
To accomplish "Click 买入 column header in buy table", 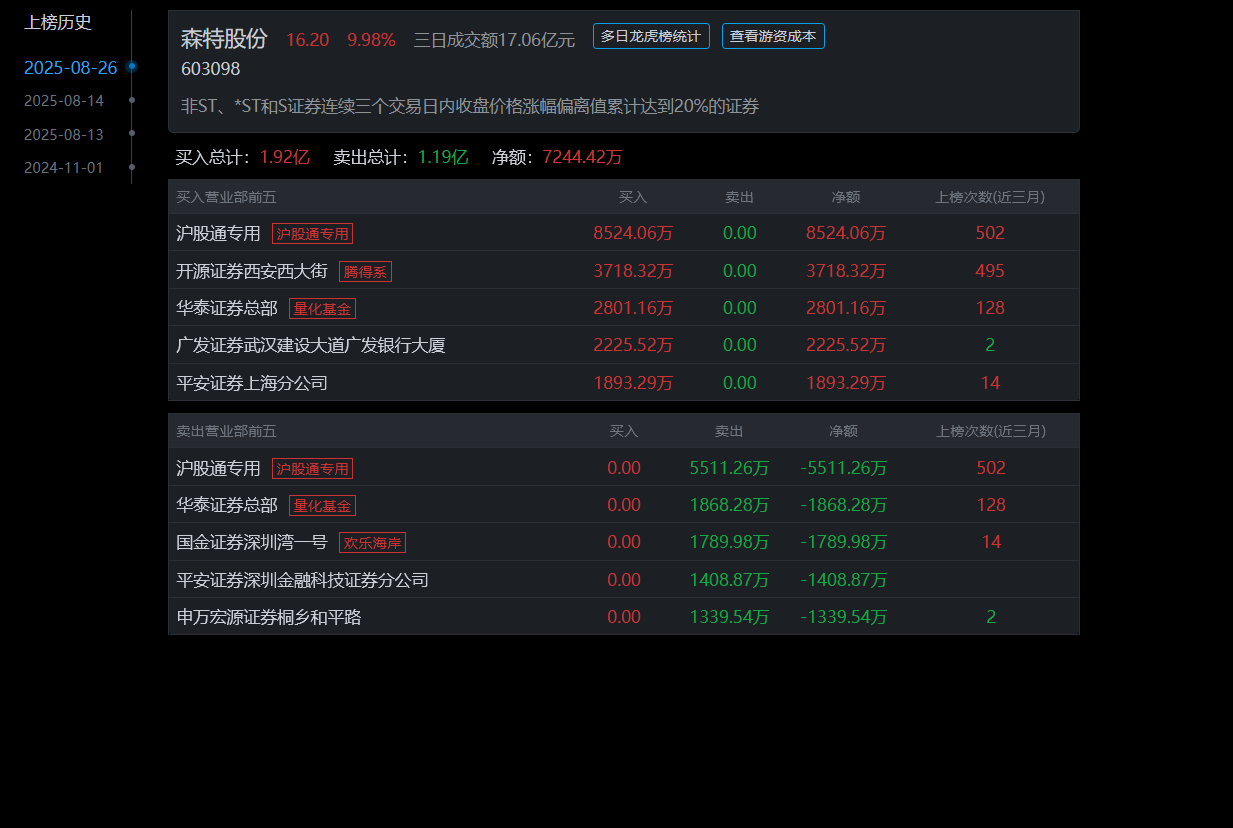I will 633,197.
